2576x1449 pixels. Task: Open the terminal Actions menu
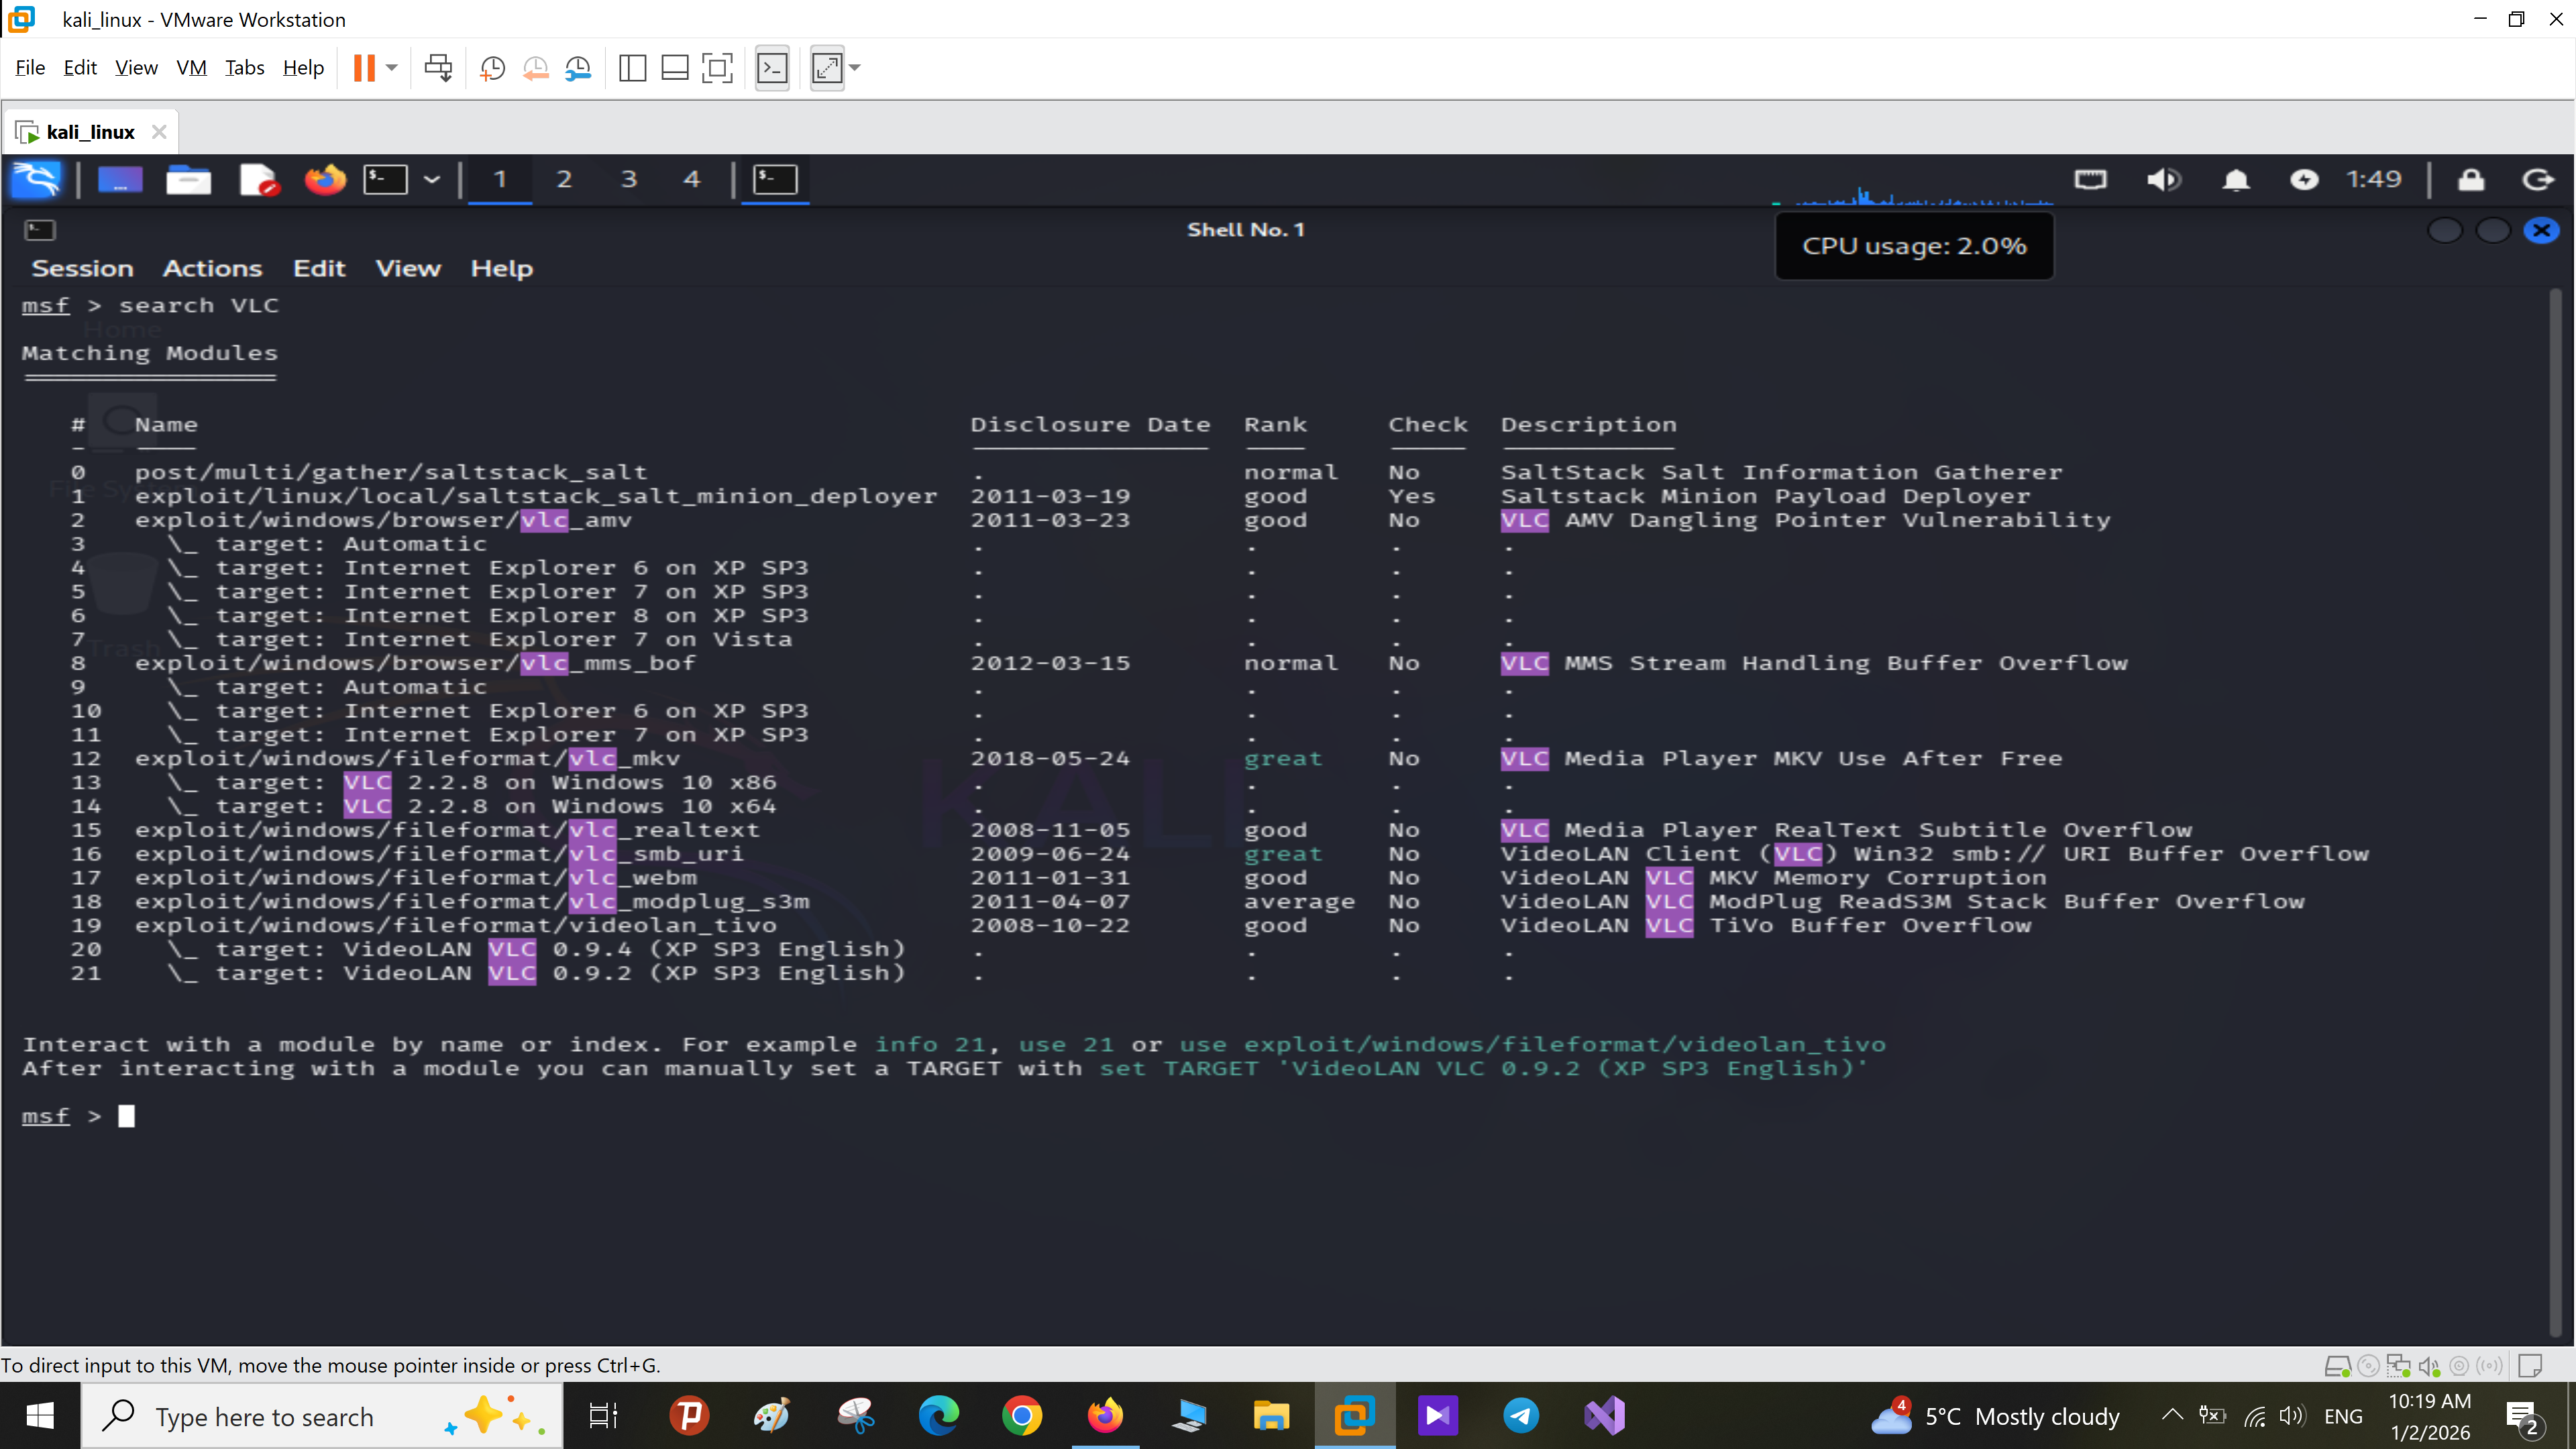[x=212, y=268]
